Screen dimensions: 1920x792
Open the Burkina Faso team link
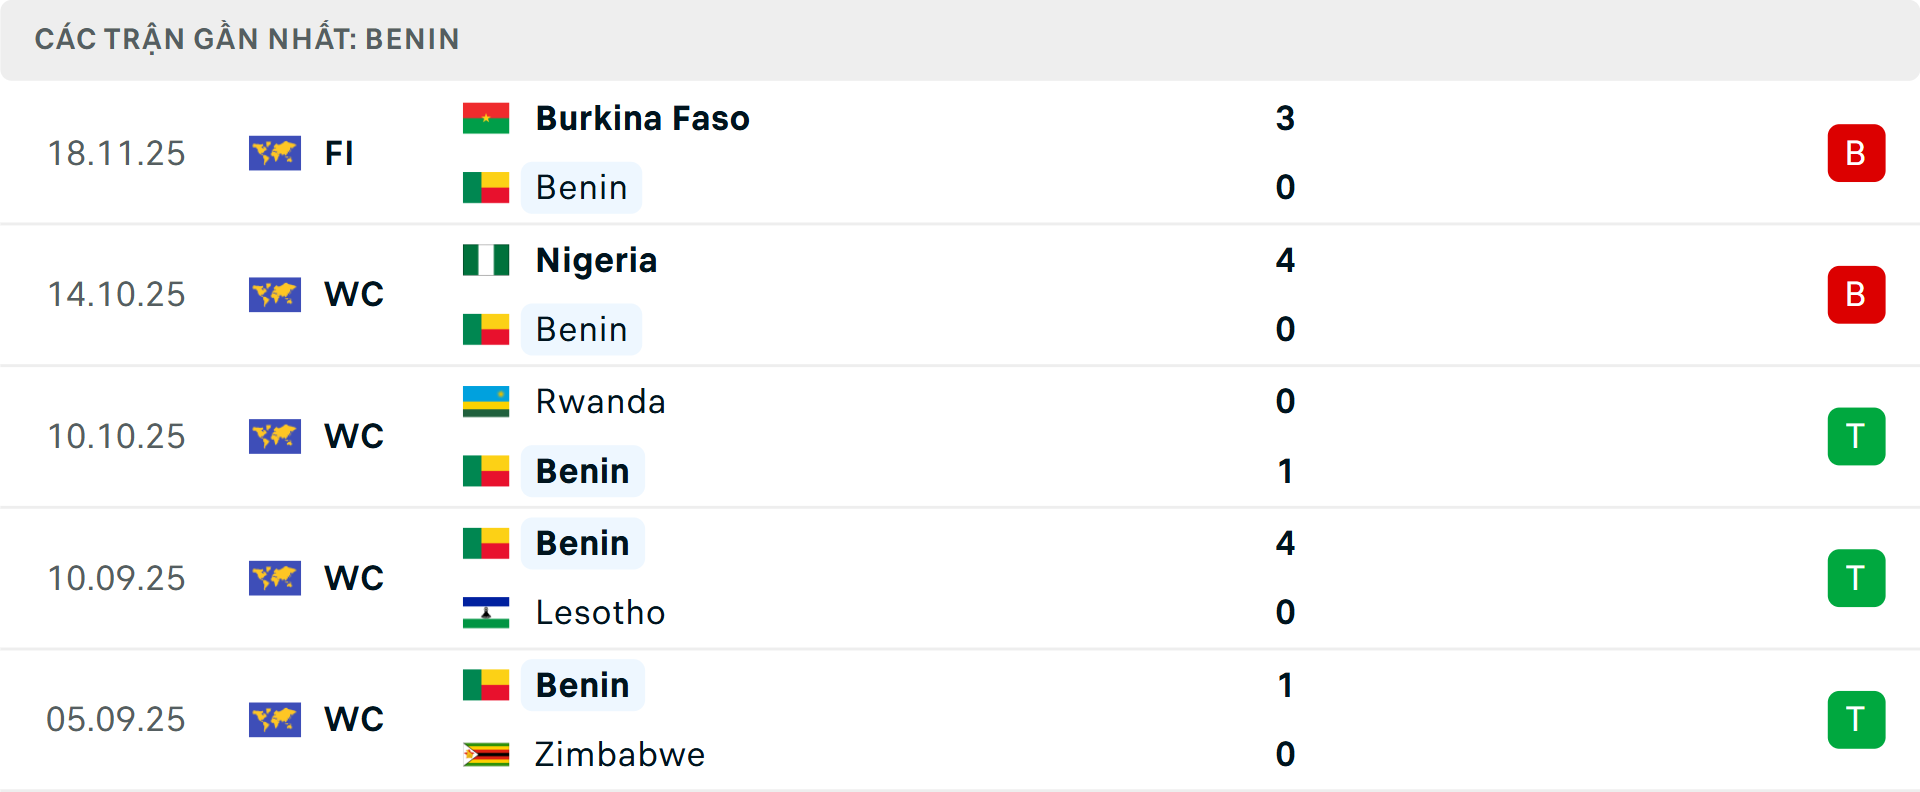pyautogui.click(x=642, y=118)
